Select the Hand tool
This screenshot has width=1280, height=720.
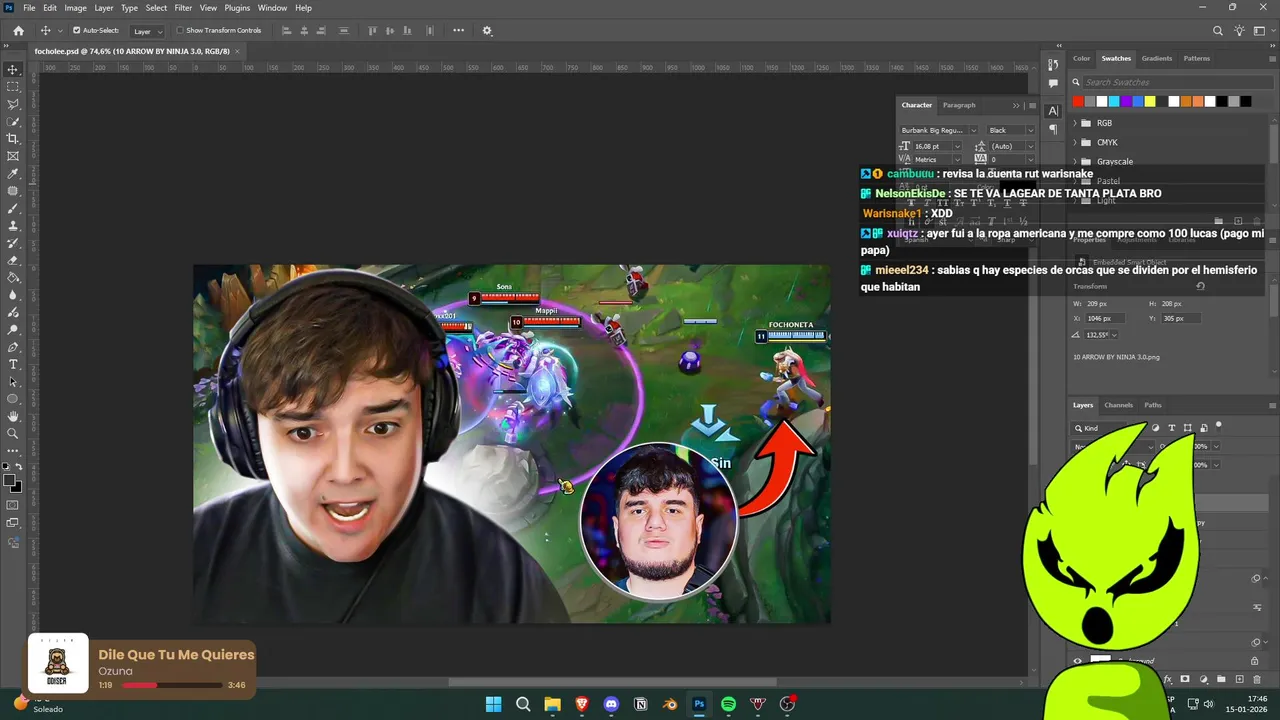(x=13, y=416)
